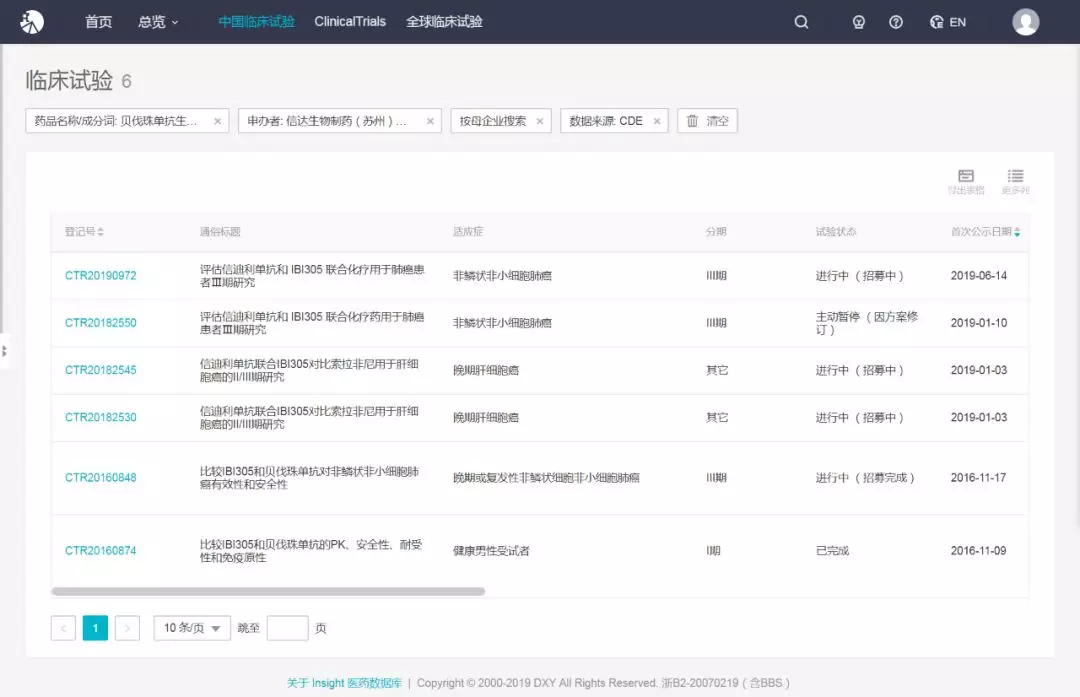Click the 通俗标题 column header
Image resolution: width=1080 pixels, height=697 pixels.
[x=220, y=232]
